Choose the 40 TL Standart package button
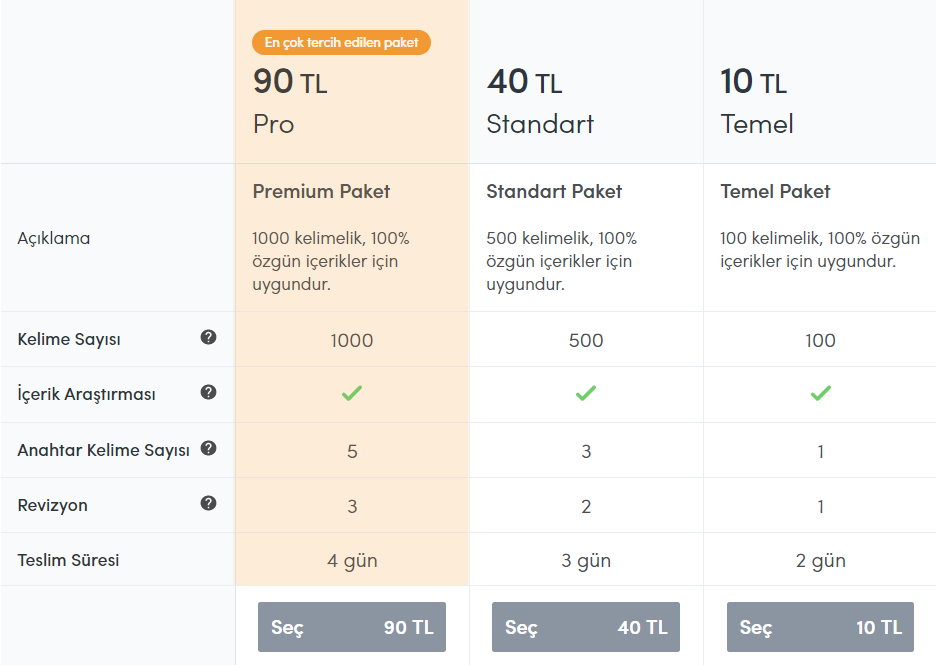 click(586, 627)
